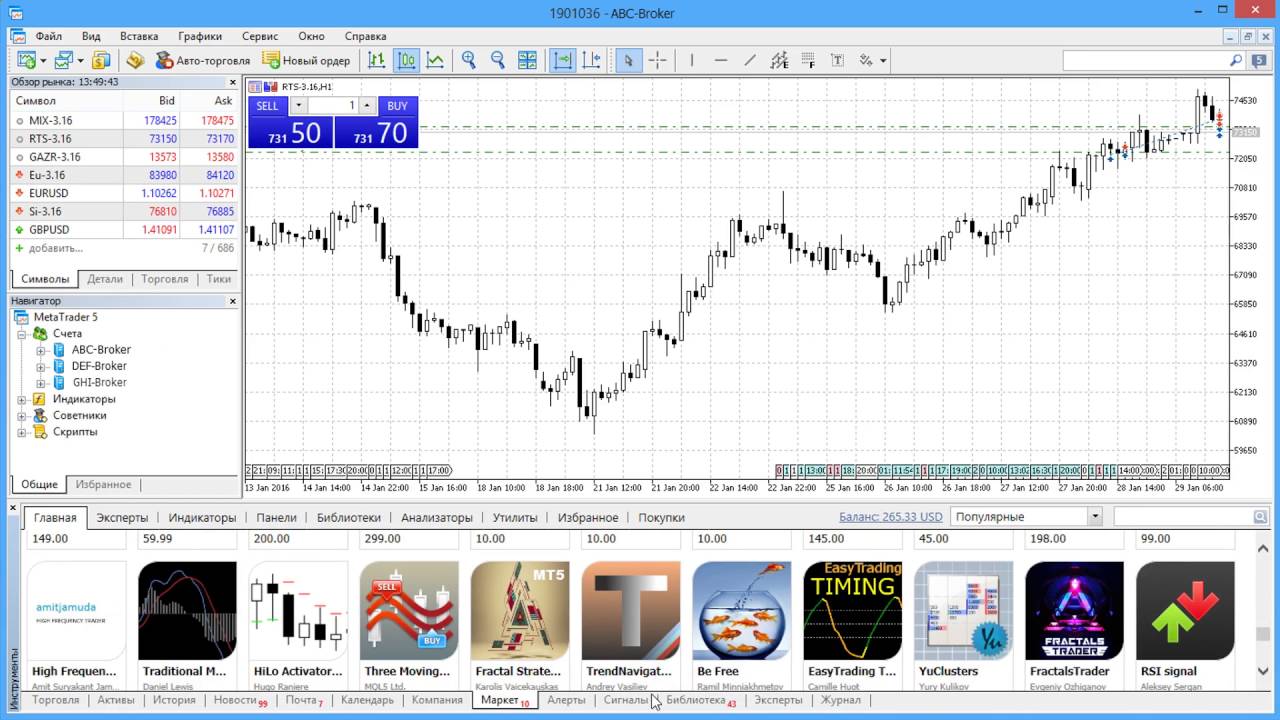Open the Покупки market tab
This screenshot has height=720, width=1280.
click(x=661, y=517)
